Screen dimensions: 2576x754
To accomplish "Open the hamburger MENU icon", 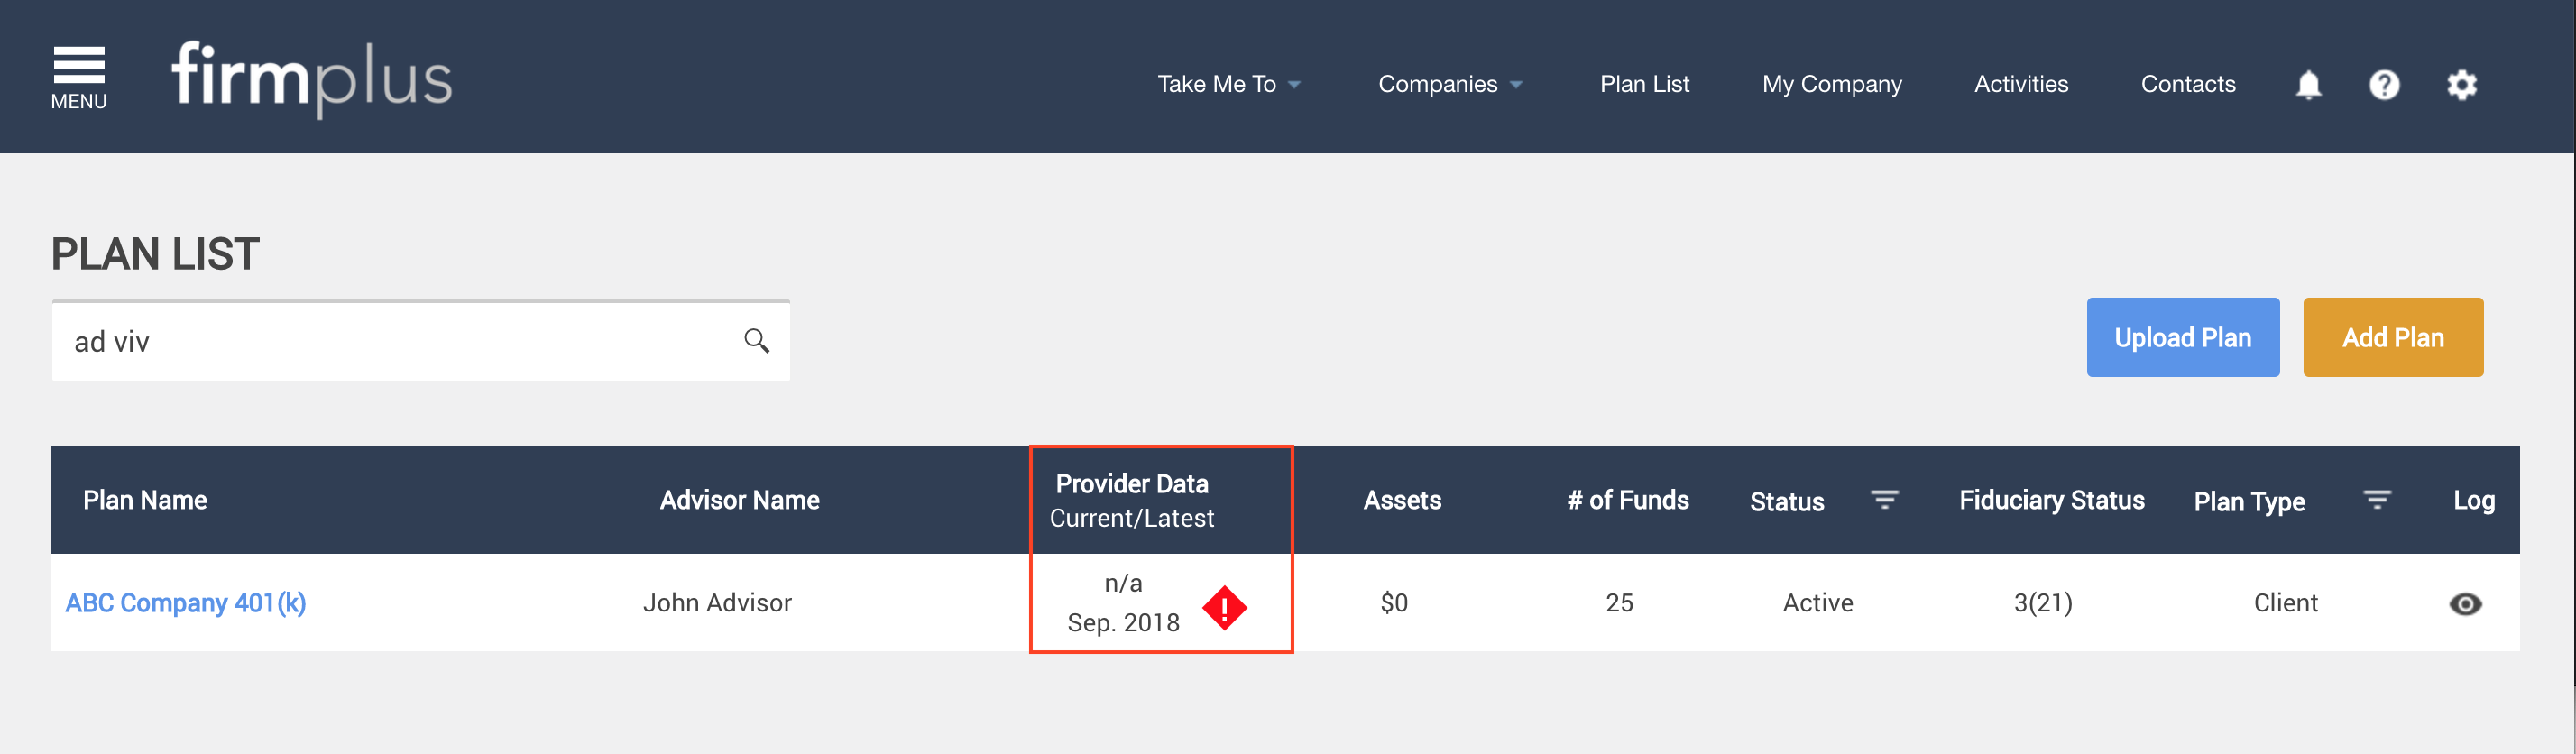I will click(79, 77).
